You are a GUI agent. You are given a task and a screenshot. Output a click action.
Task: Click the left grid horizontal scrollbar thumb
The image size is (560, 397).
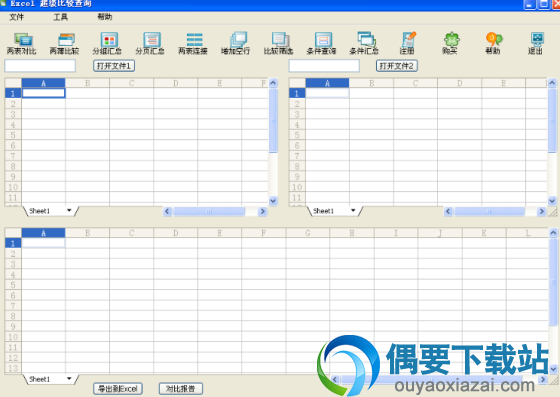pos(209,211)
